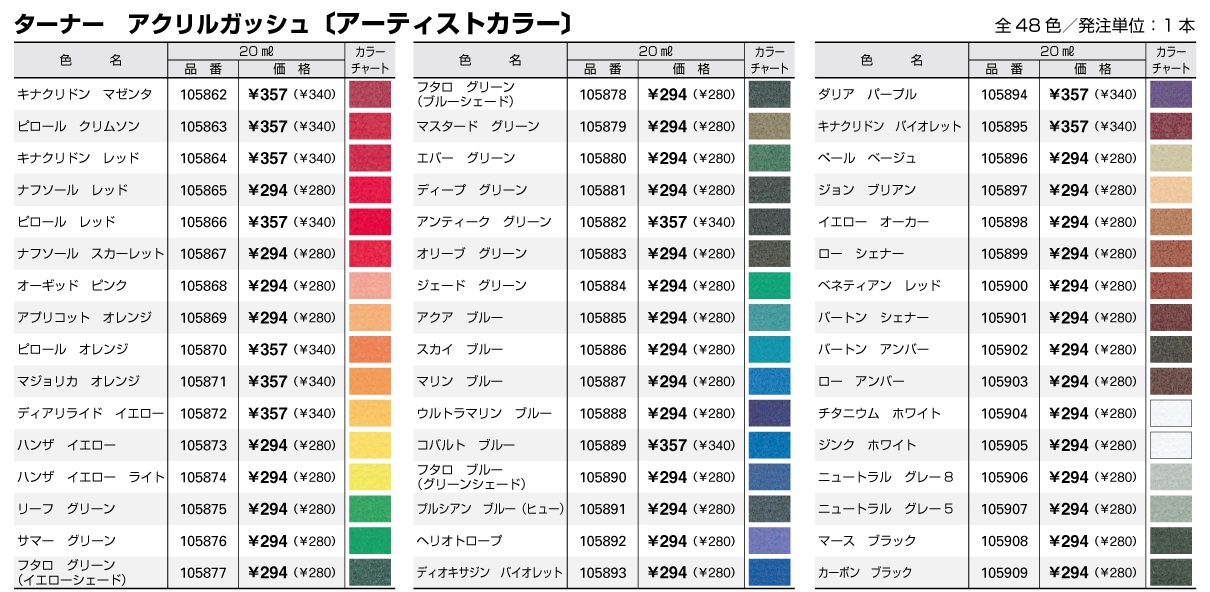Choose the マジョリカ オレンジ color swatch
This screenshot has width=1210, height=592.
pos(369,381)
